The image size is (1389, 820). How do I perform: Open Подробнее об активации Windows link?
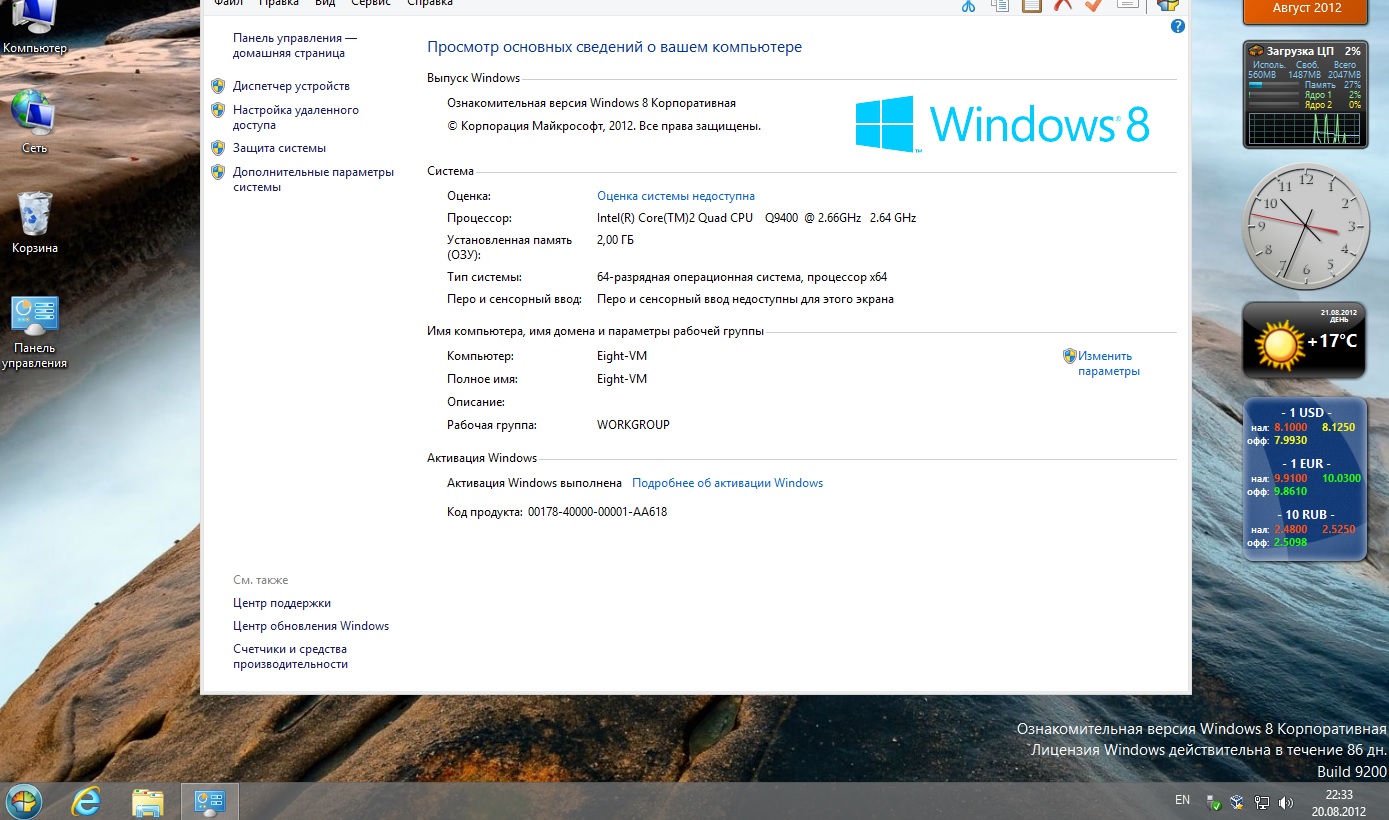point(727,483)
